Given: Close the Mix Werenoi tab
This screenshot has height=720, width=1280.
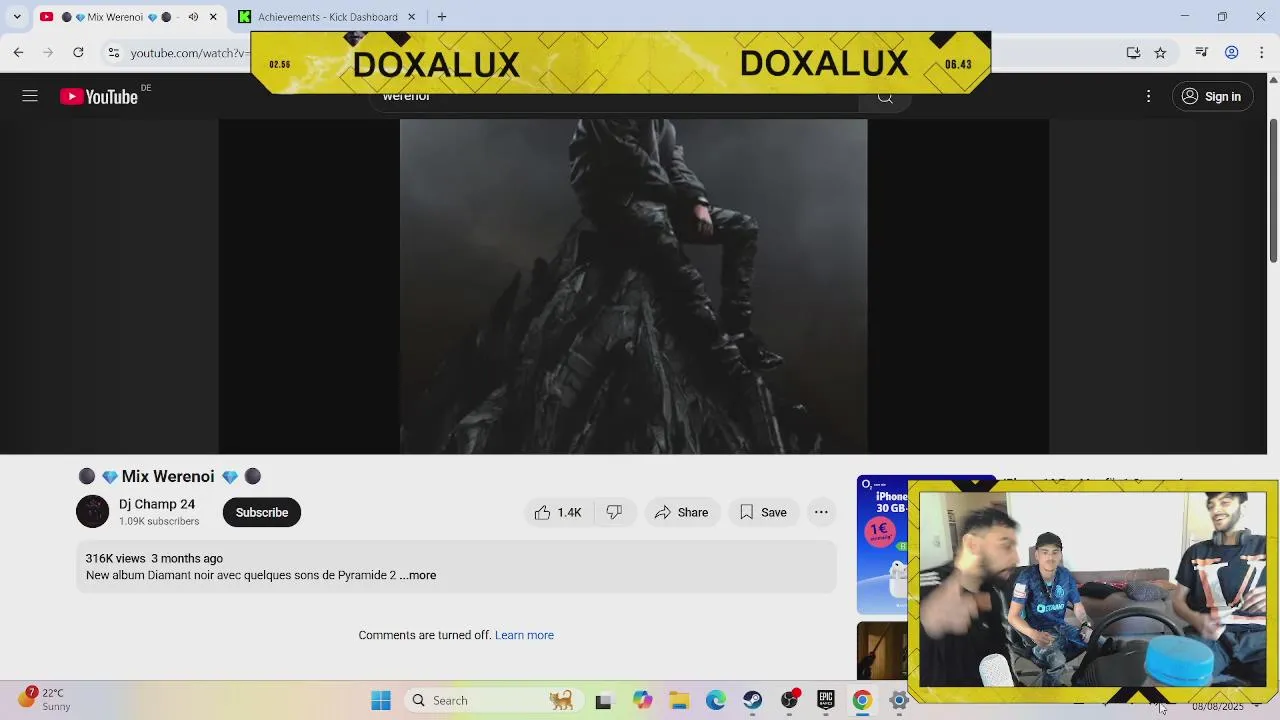Looking at the screenshot, I should click(x=213, y=17).
